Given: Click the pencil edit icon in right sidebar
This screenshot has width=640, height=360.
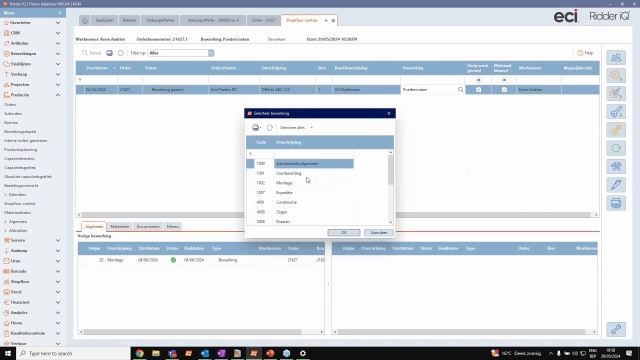Looking at the screenshot, I should [616, 185].
